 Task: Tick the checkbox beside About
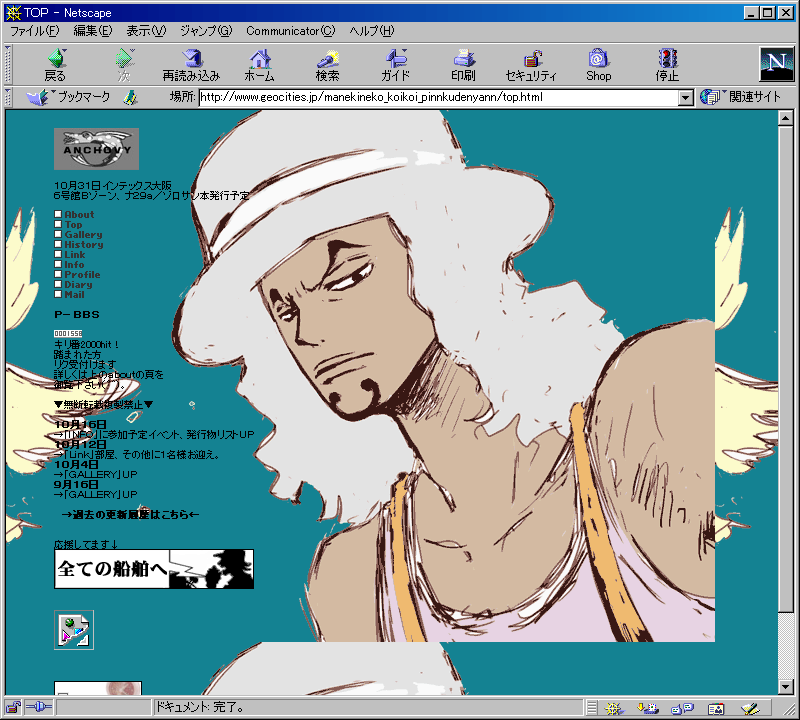(x=58, y=214)
